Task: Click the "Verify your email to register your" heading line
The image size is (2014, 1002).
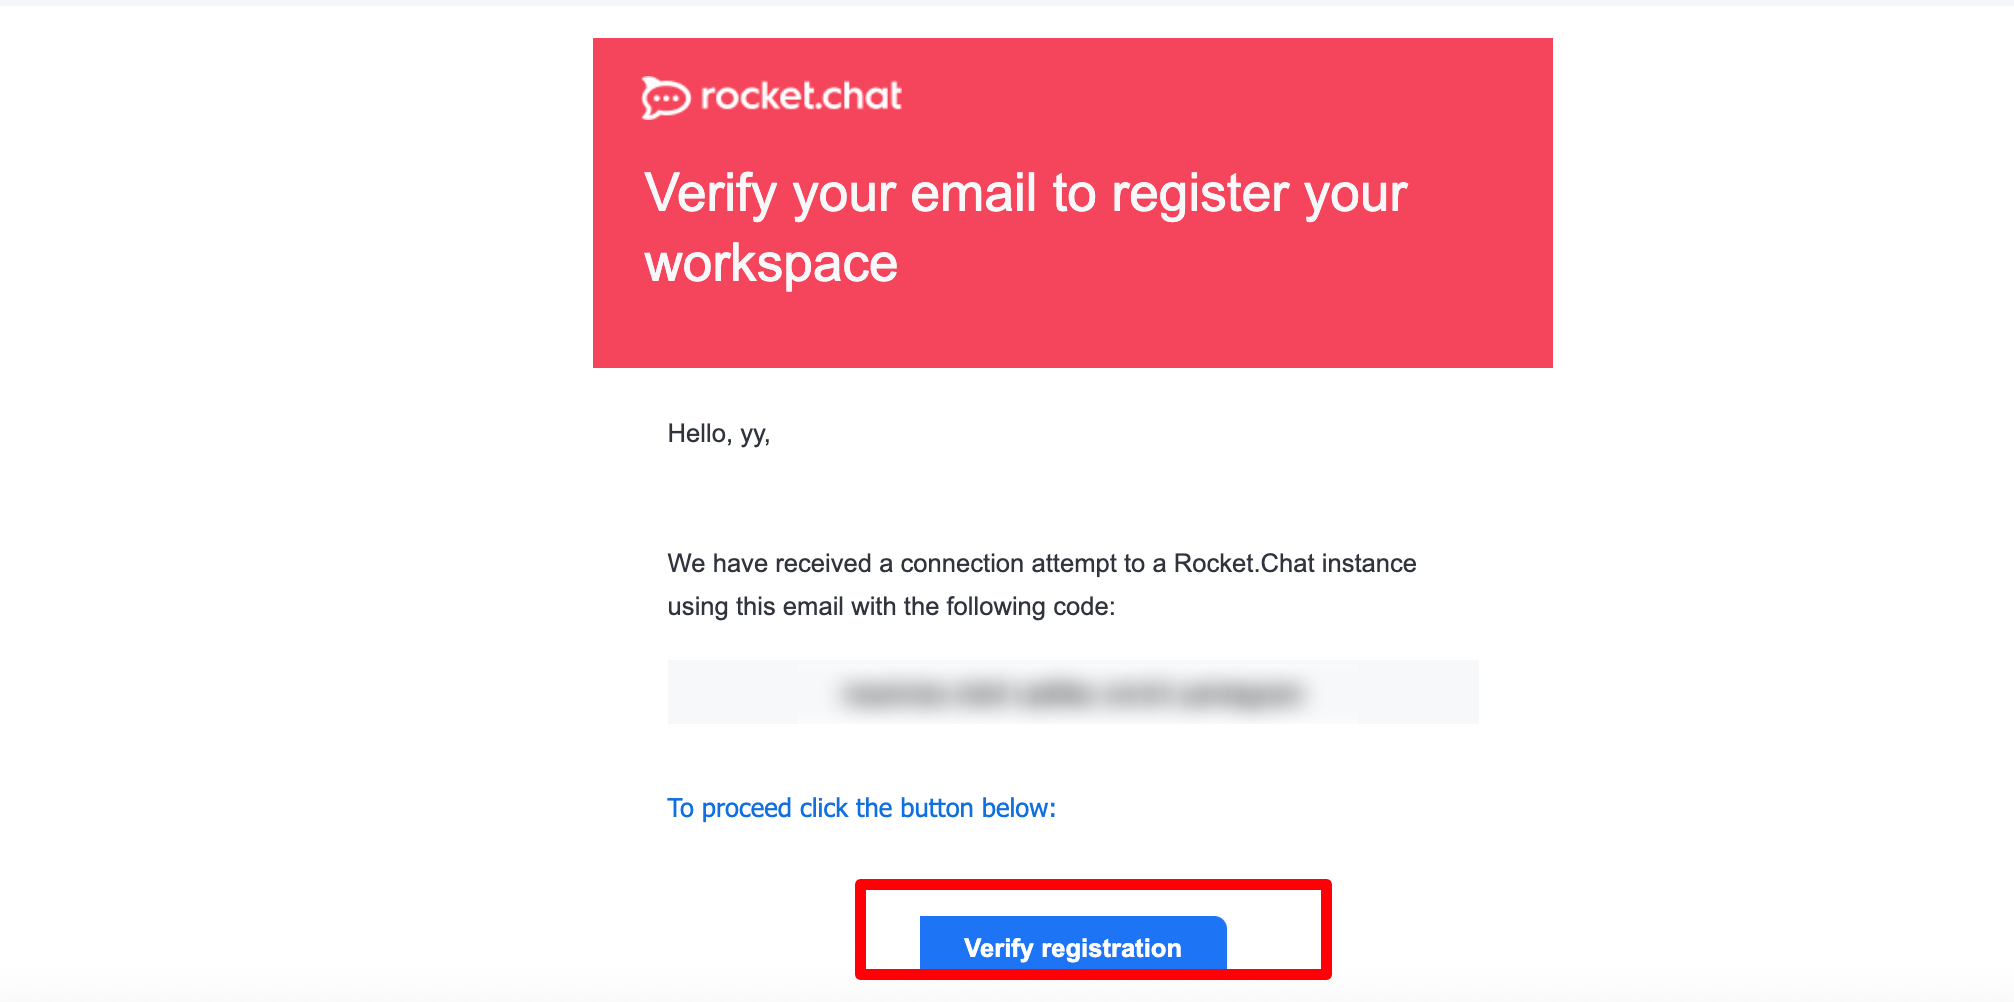Action: coord(1025,193)
